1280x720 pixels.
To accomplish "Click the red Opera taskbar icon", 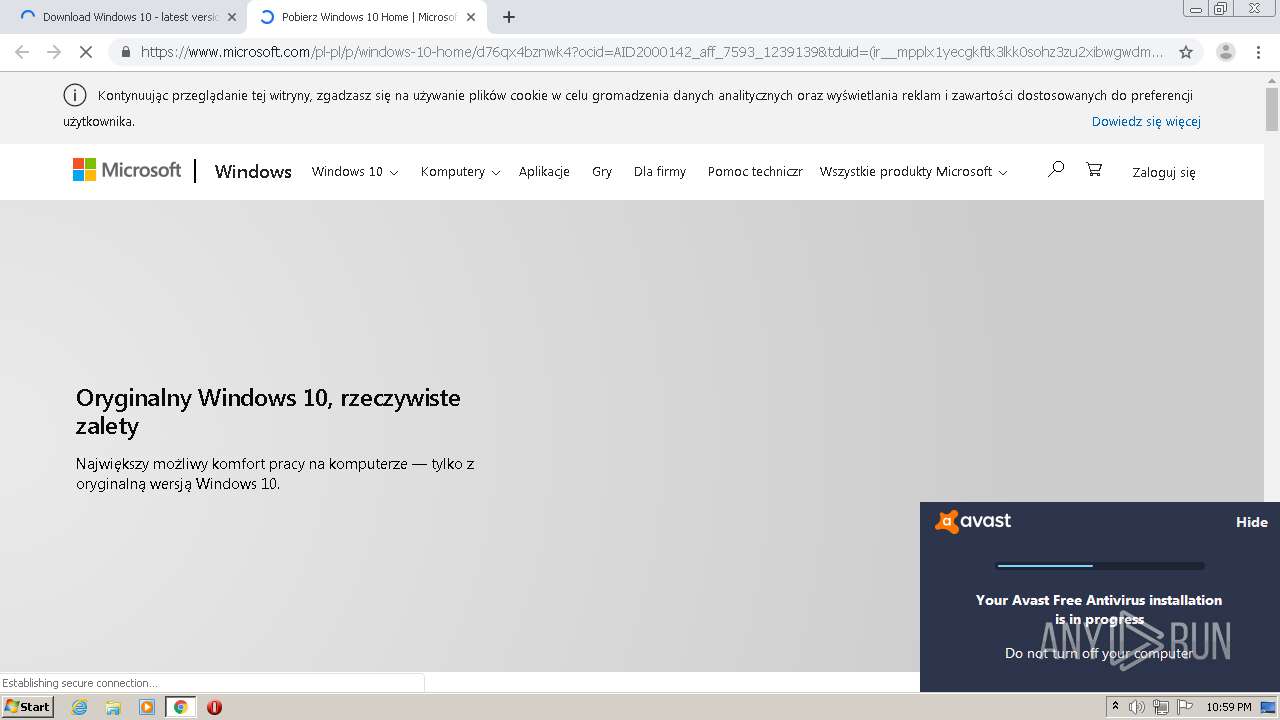I will pos(214,707).
